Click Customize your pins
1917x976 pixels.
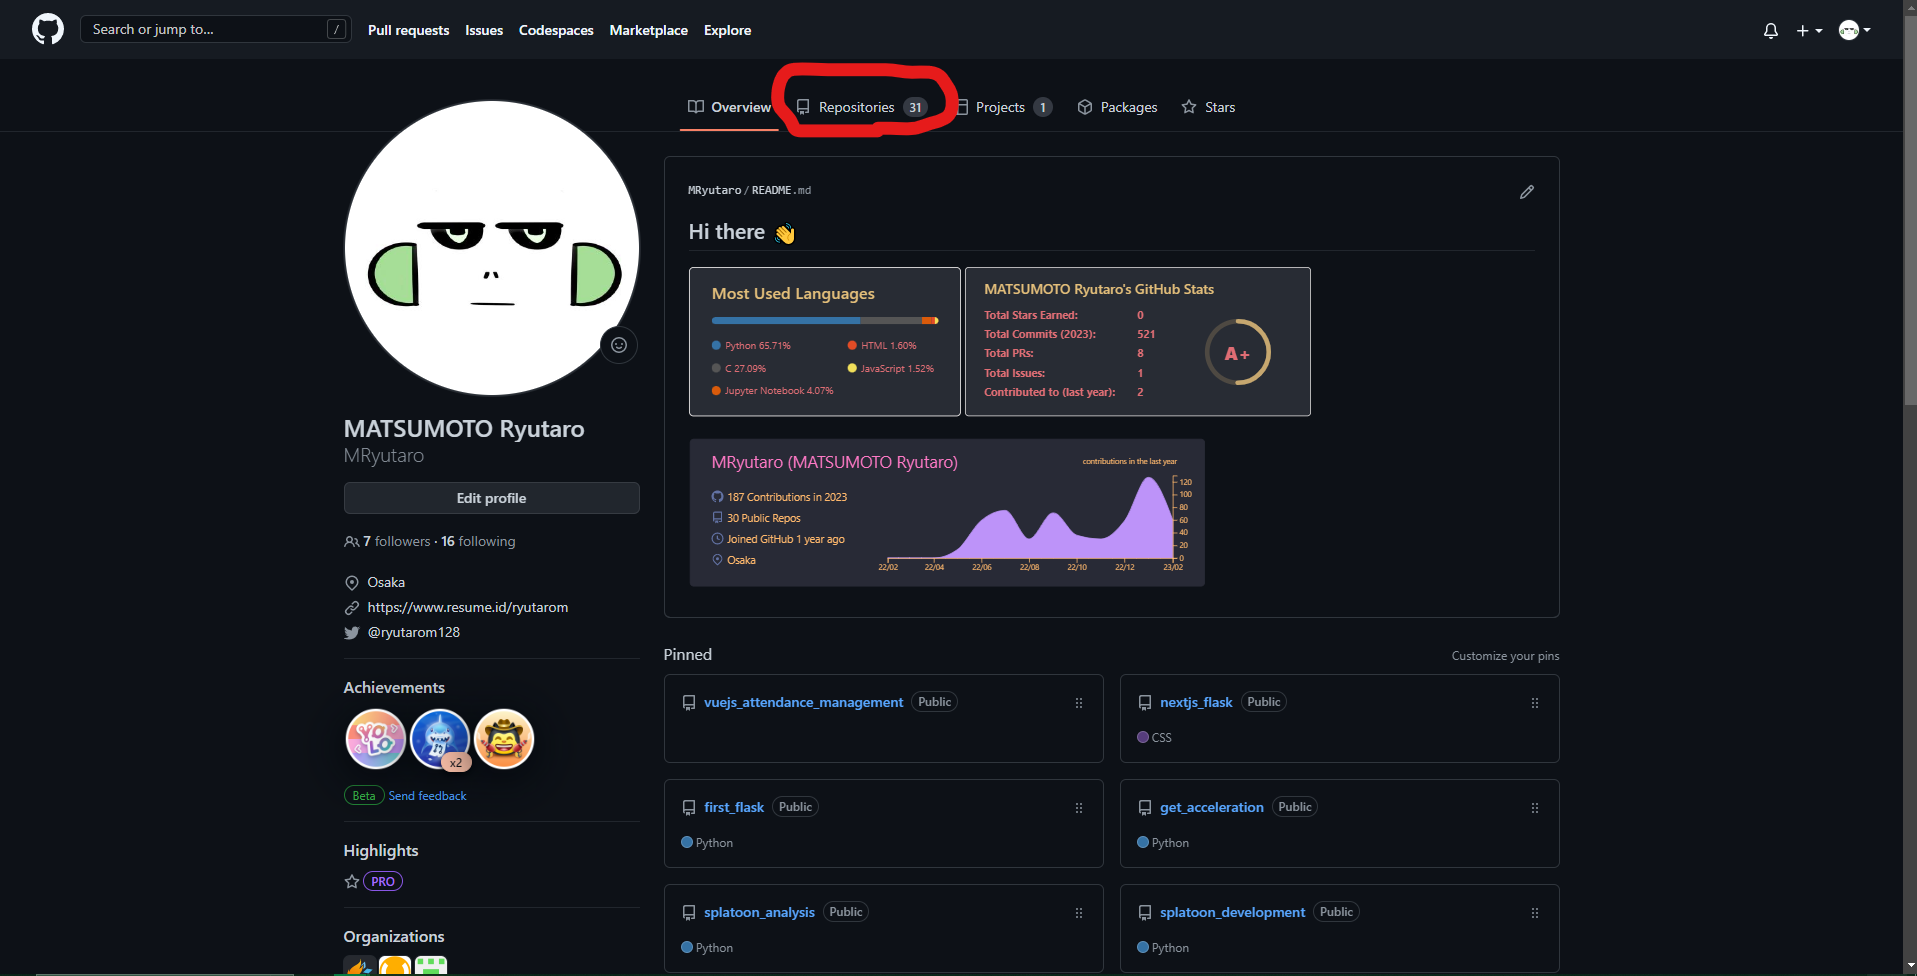pos(1505,656)
